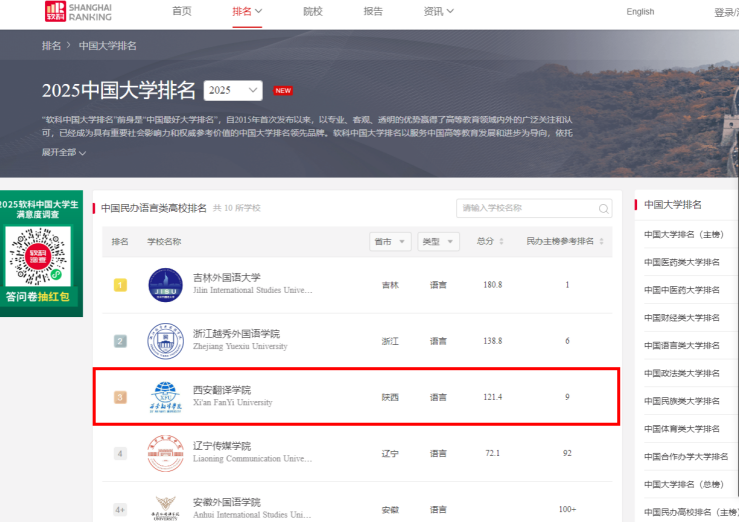Image resolution: width=739 pixels, height=522 pixels.
Task: Select 陕西 province cell
Action: 390,397
